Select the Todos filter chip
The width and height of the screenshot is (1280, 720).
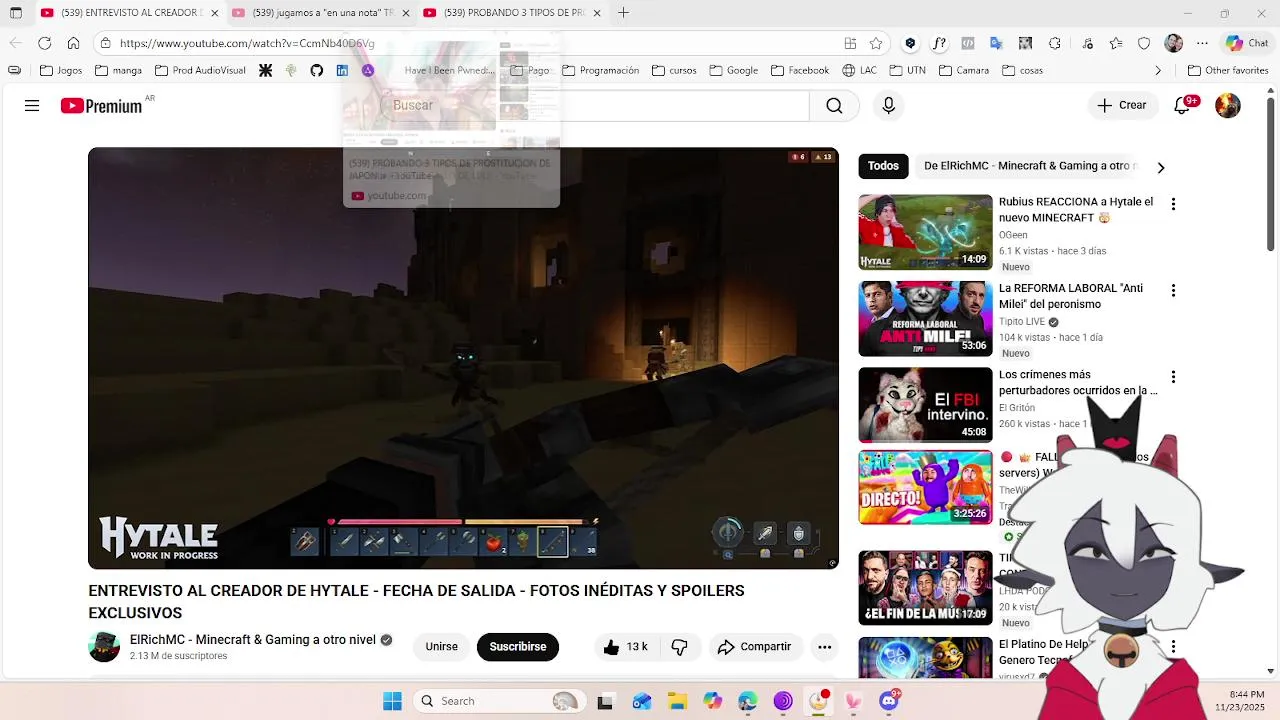tap(883, 166)
